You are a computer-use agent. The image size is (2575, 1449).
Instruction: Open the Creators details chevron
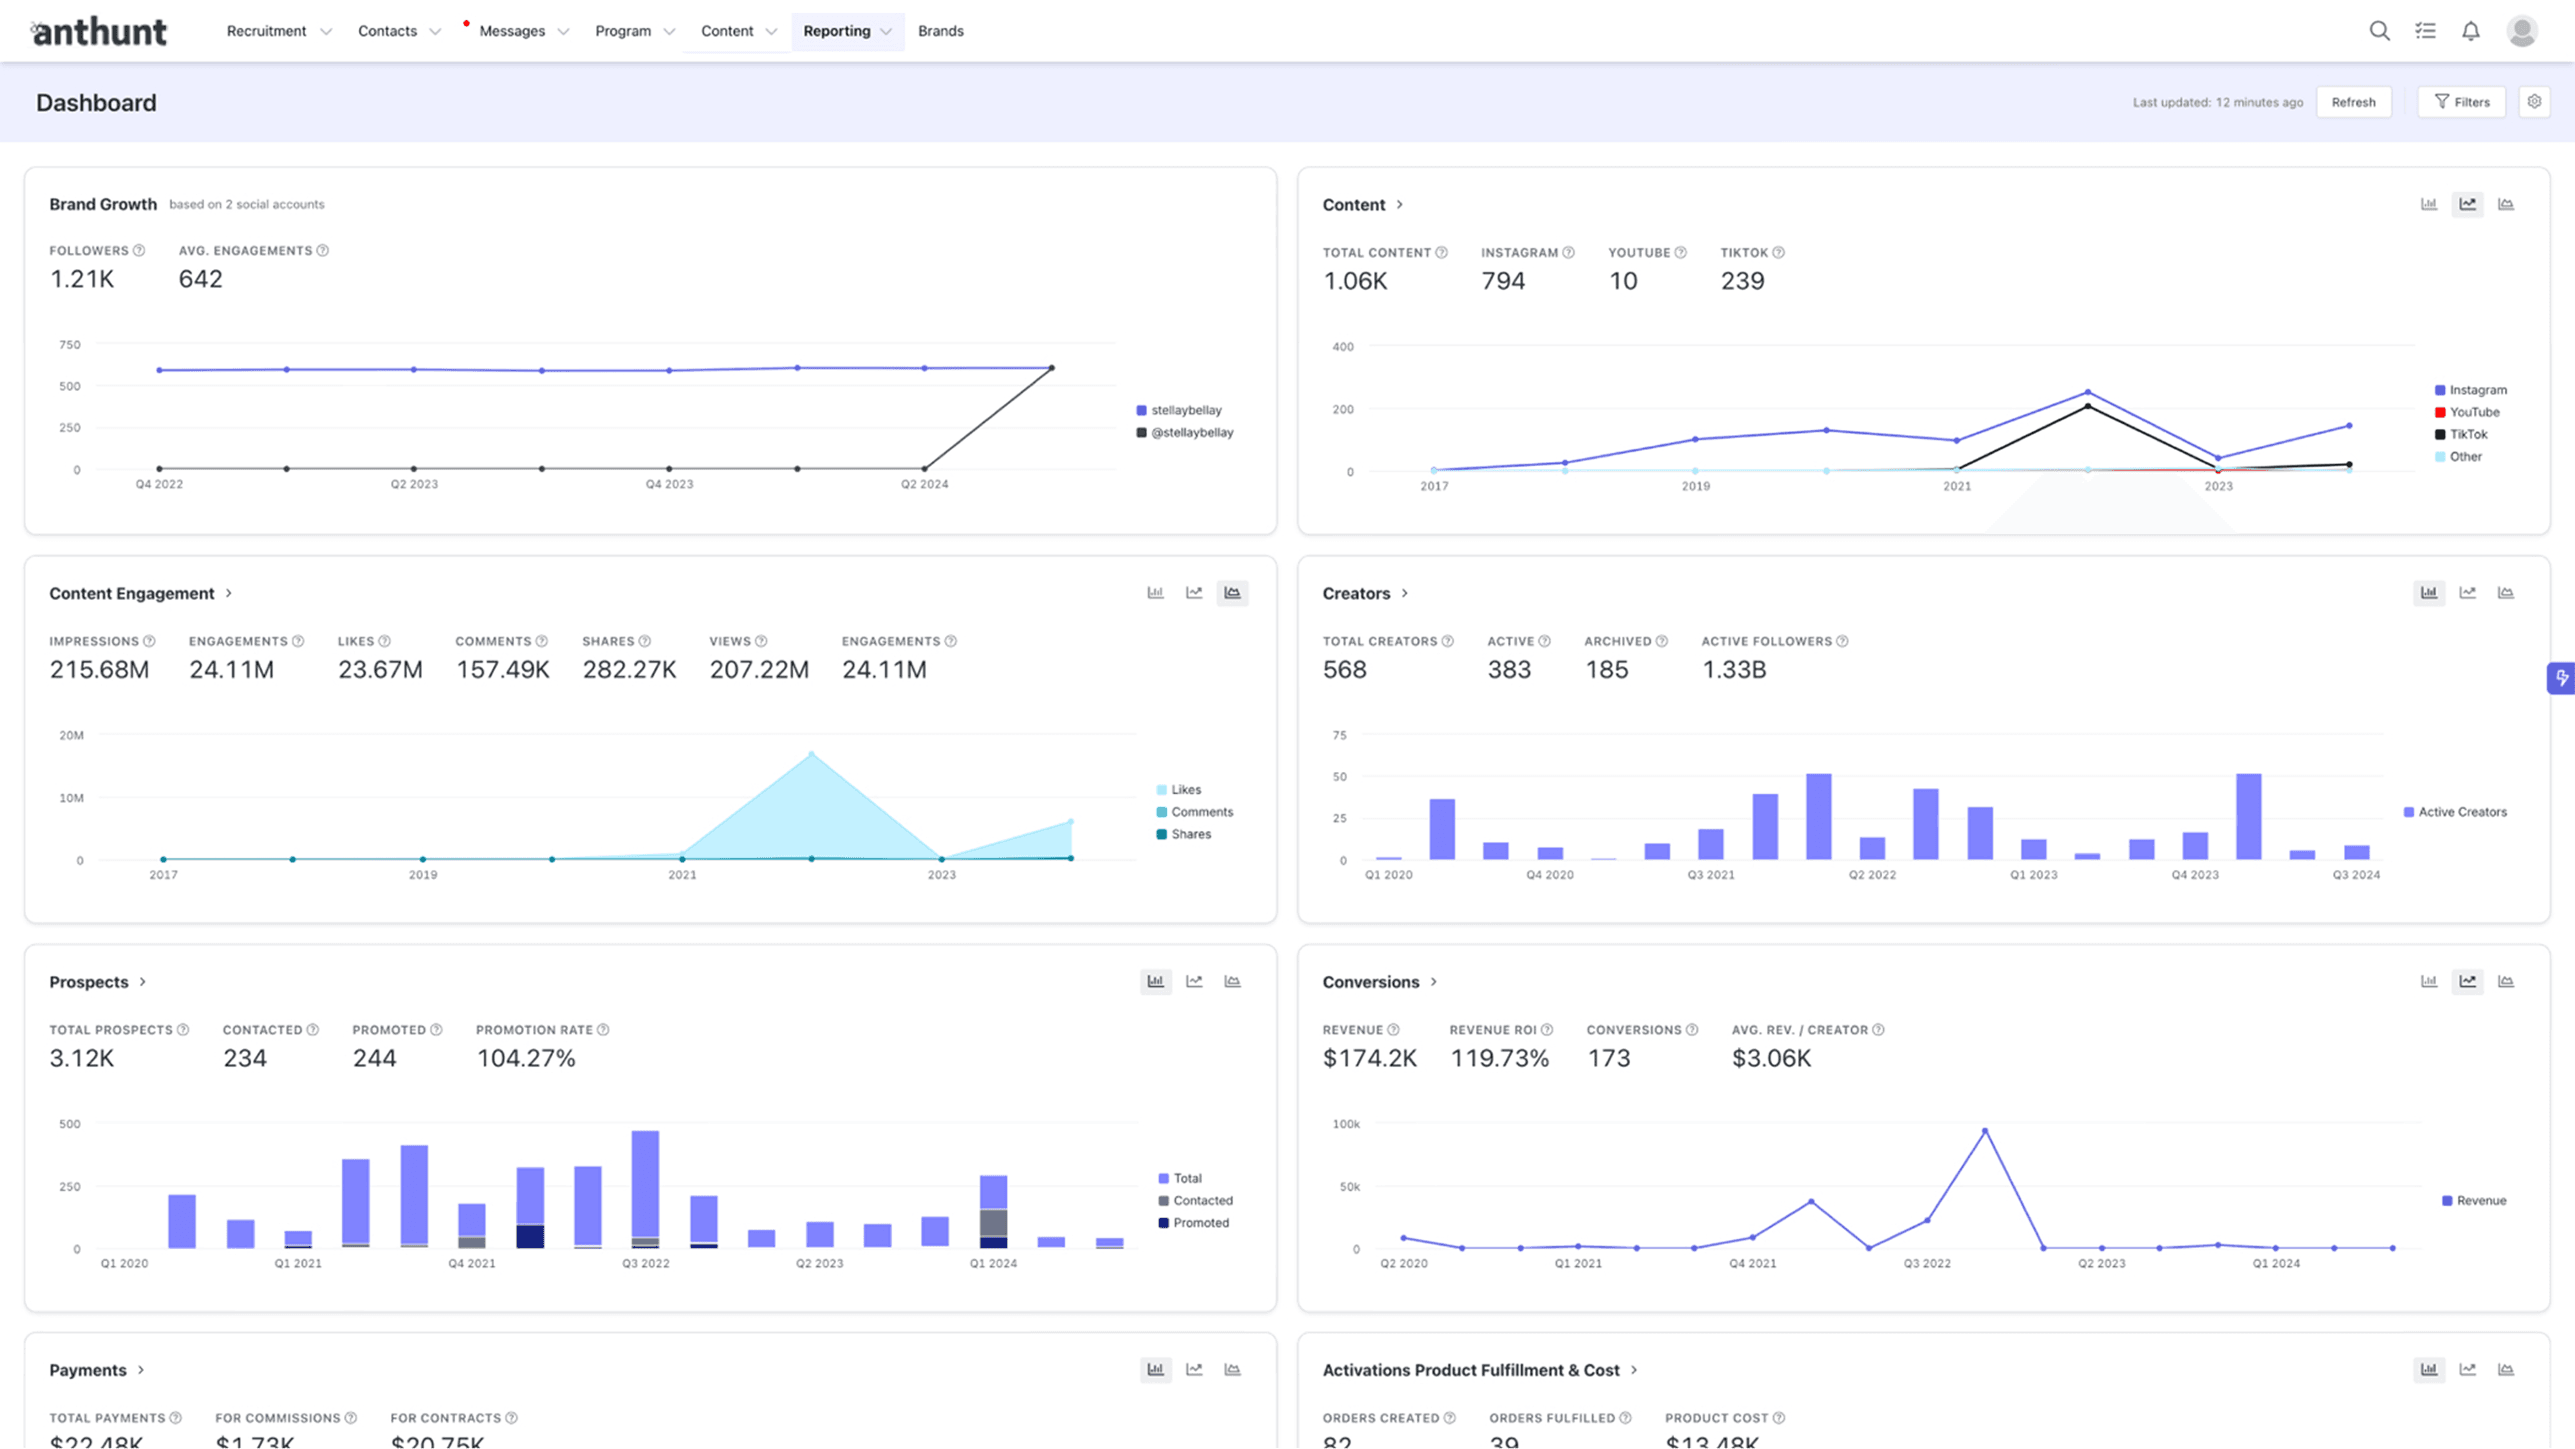point(1405,593)
